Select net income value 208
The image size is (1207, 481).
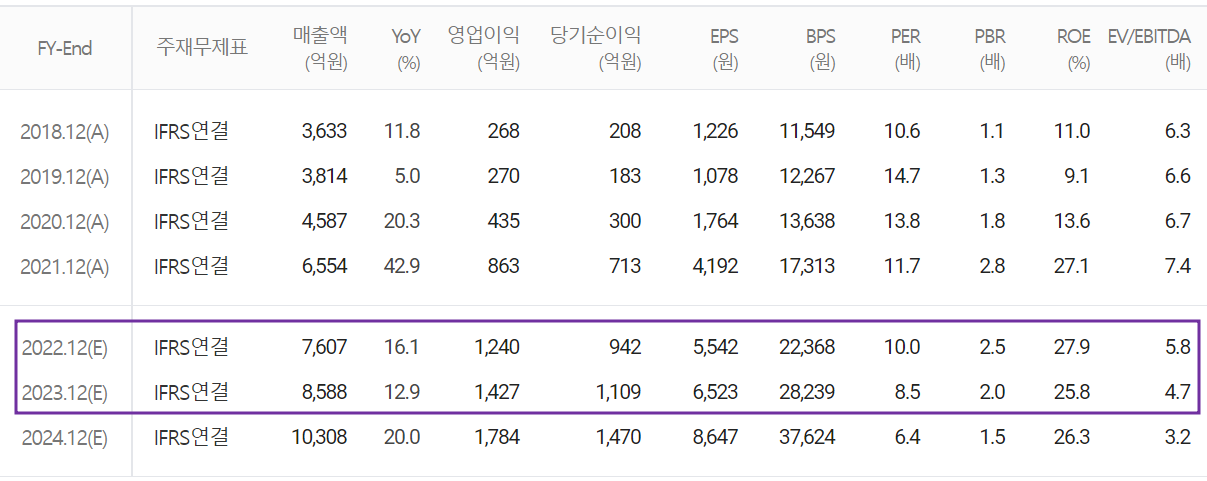pos(625,132)
